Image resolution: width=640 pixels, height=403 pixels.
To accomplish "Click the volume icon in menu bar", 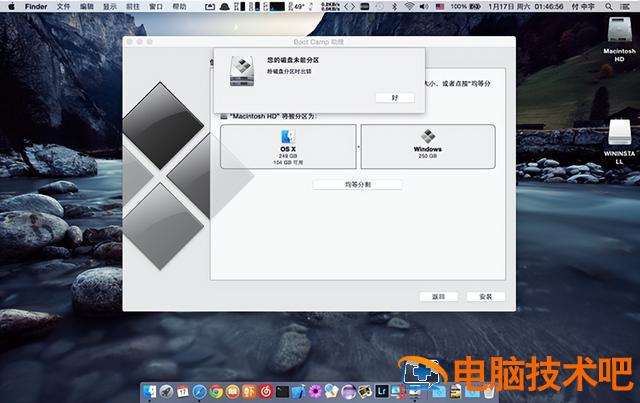I will coord(424,7).
